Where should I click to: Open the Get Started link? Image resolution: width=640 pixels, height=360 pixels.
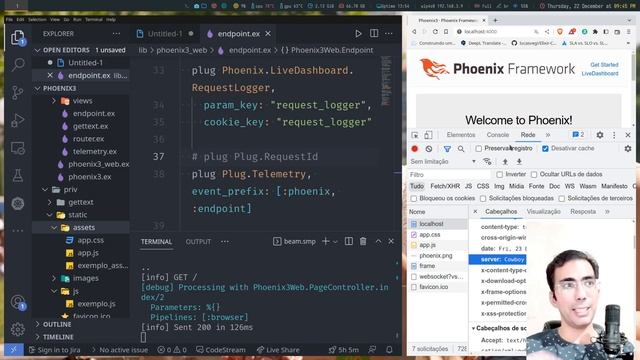(604, 64)
